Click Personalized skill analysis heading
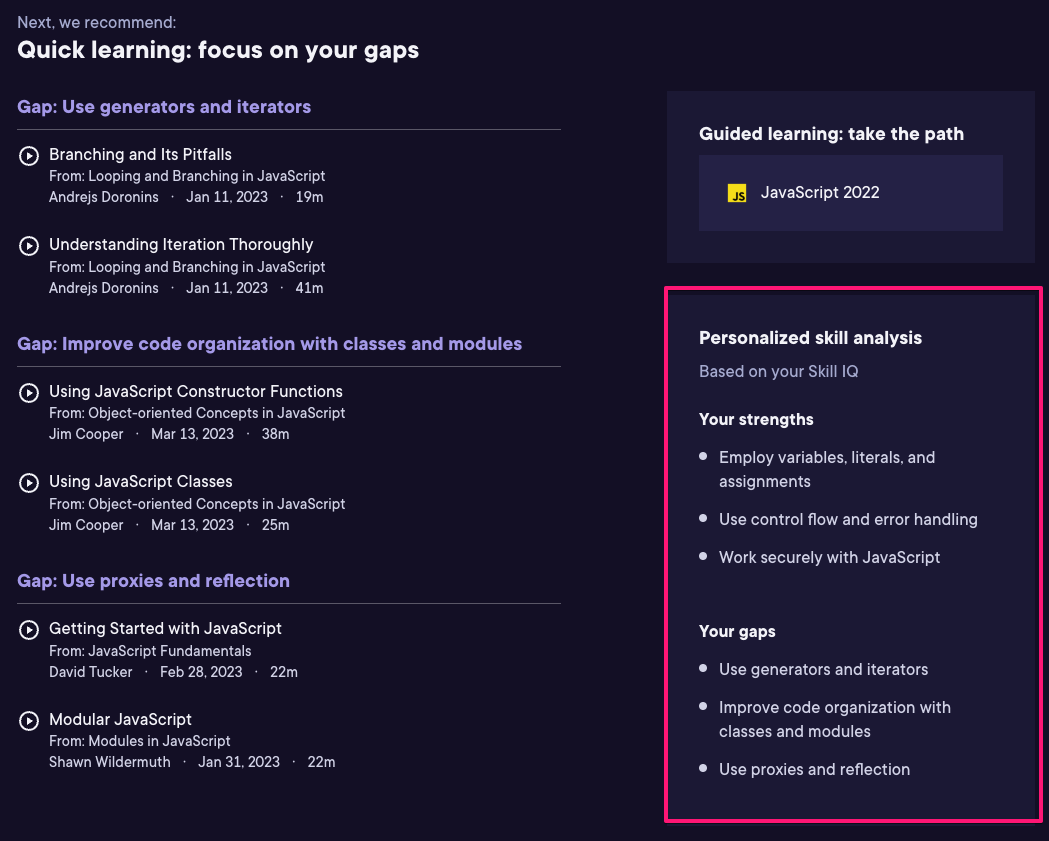The image size is (1049, 841). click(x=810, y=338)
